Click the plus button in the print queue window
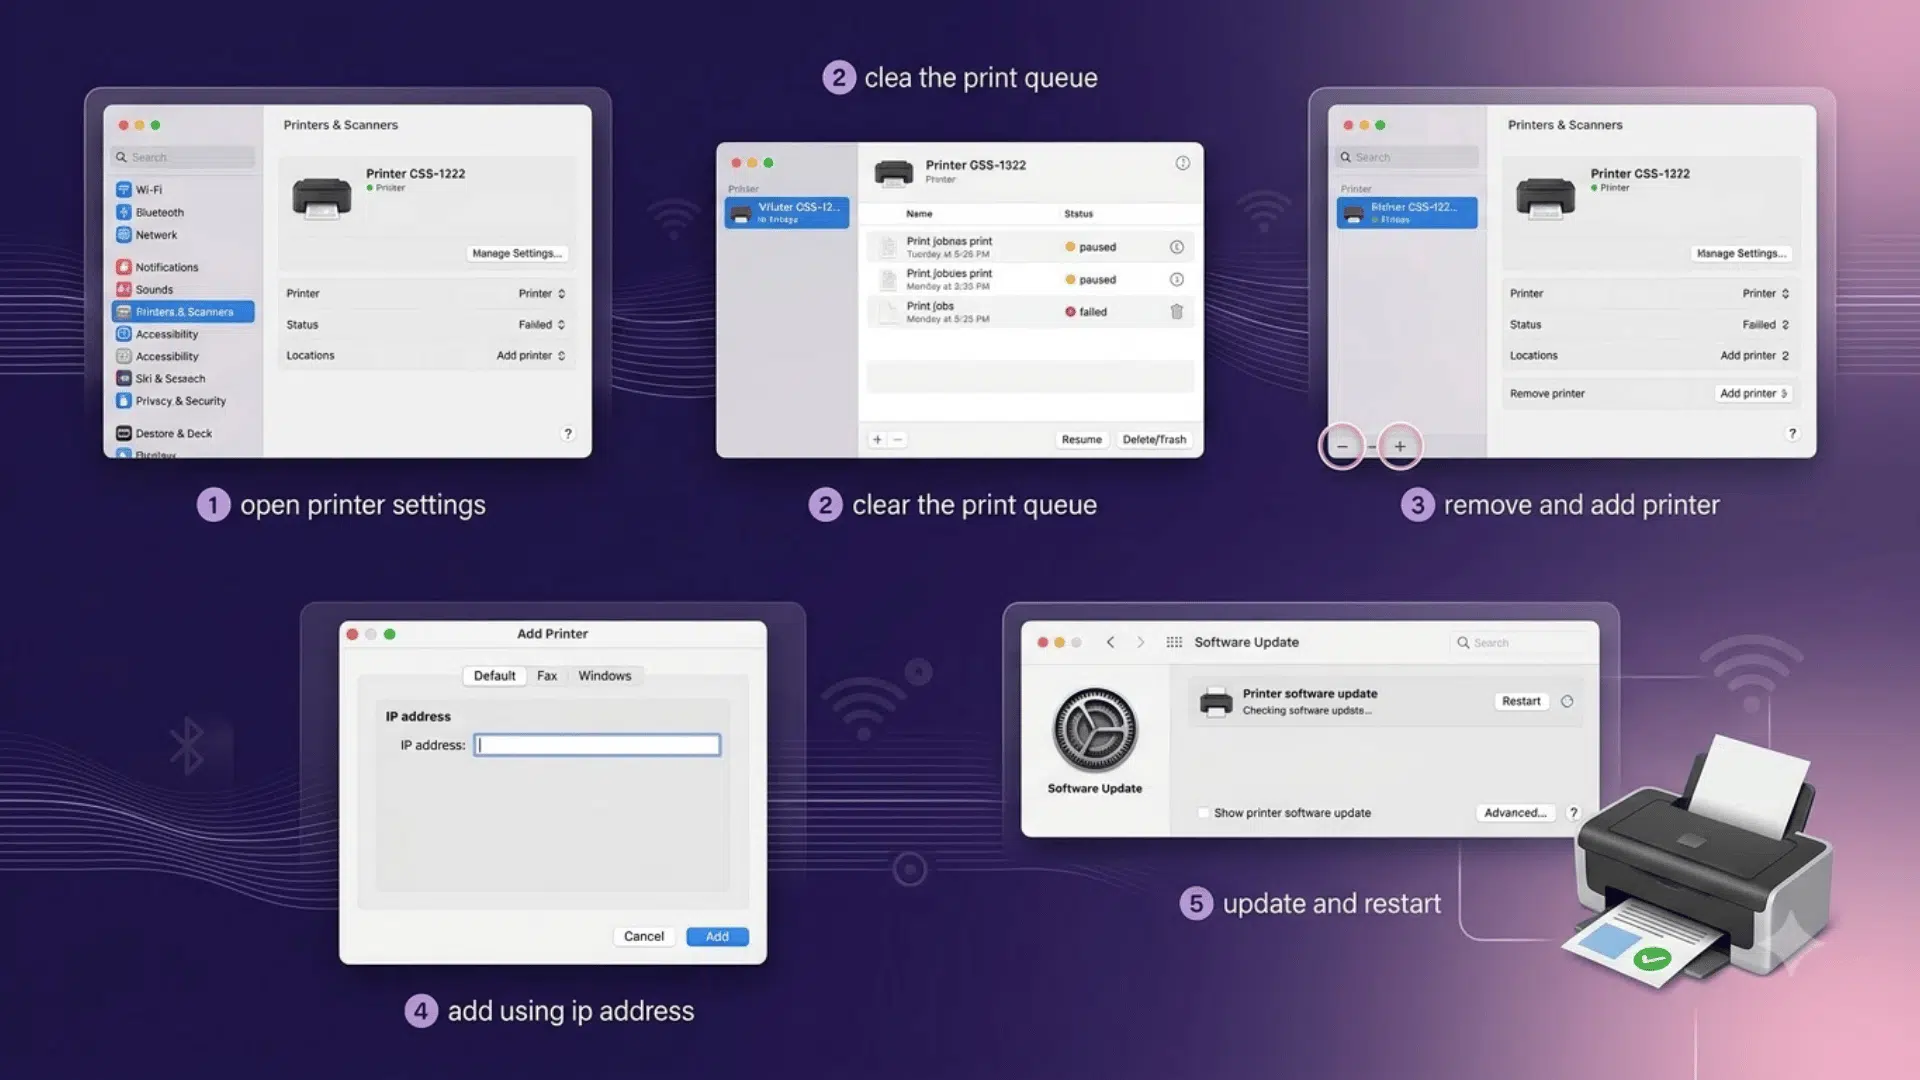Image resolution: width=1920 pixels, height=1080 pixels. tap(877, 439)
